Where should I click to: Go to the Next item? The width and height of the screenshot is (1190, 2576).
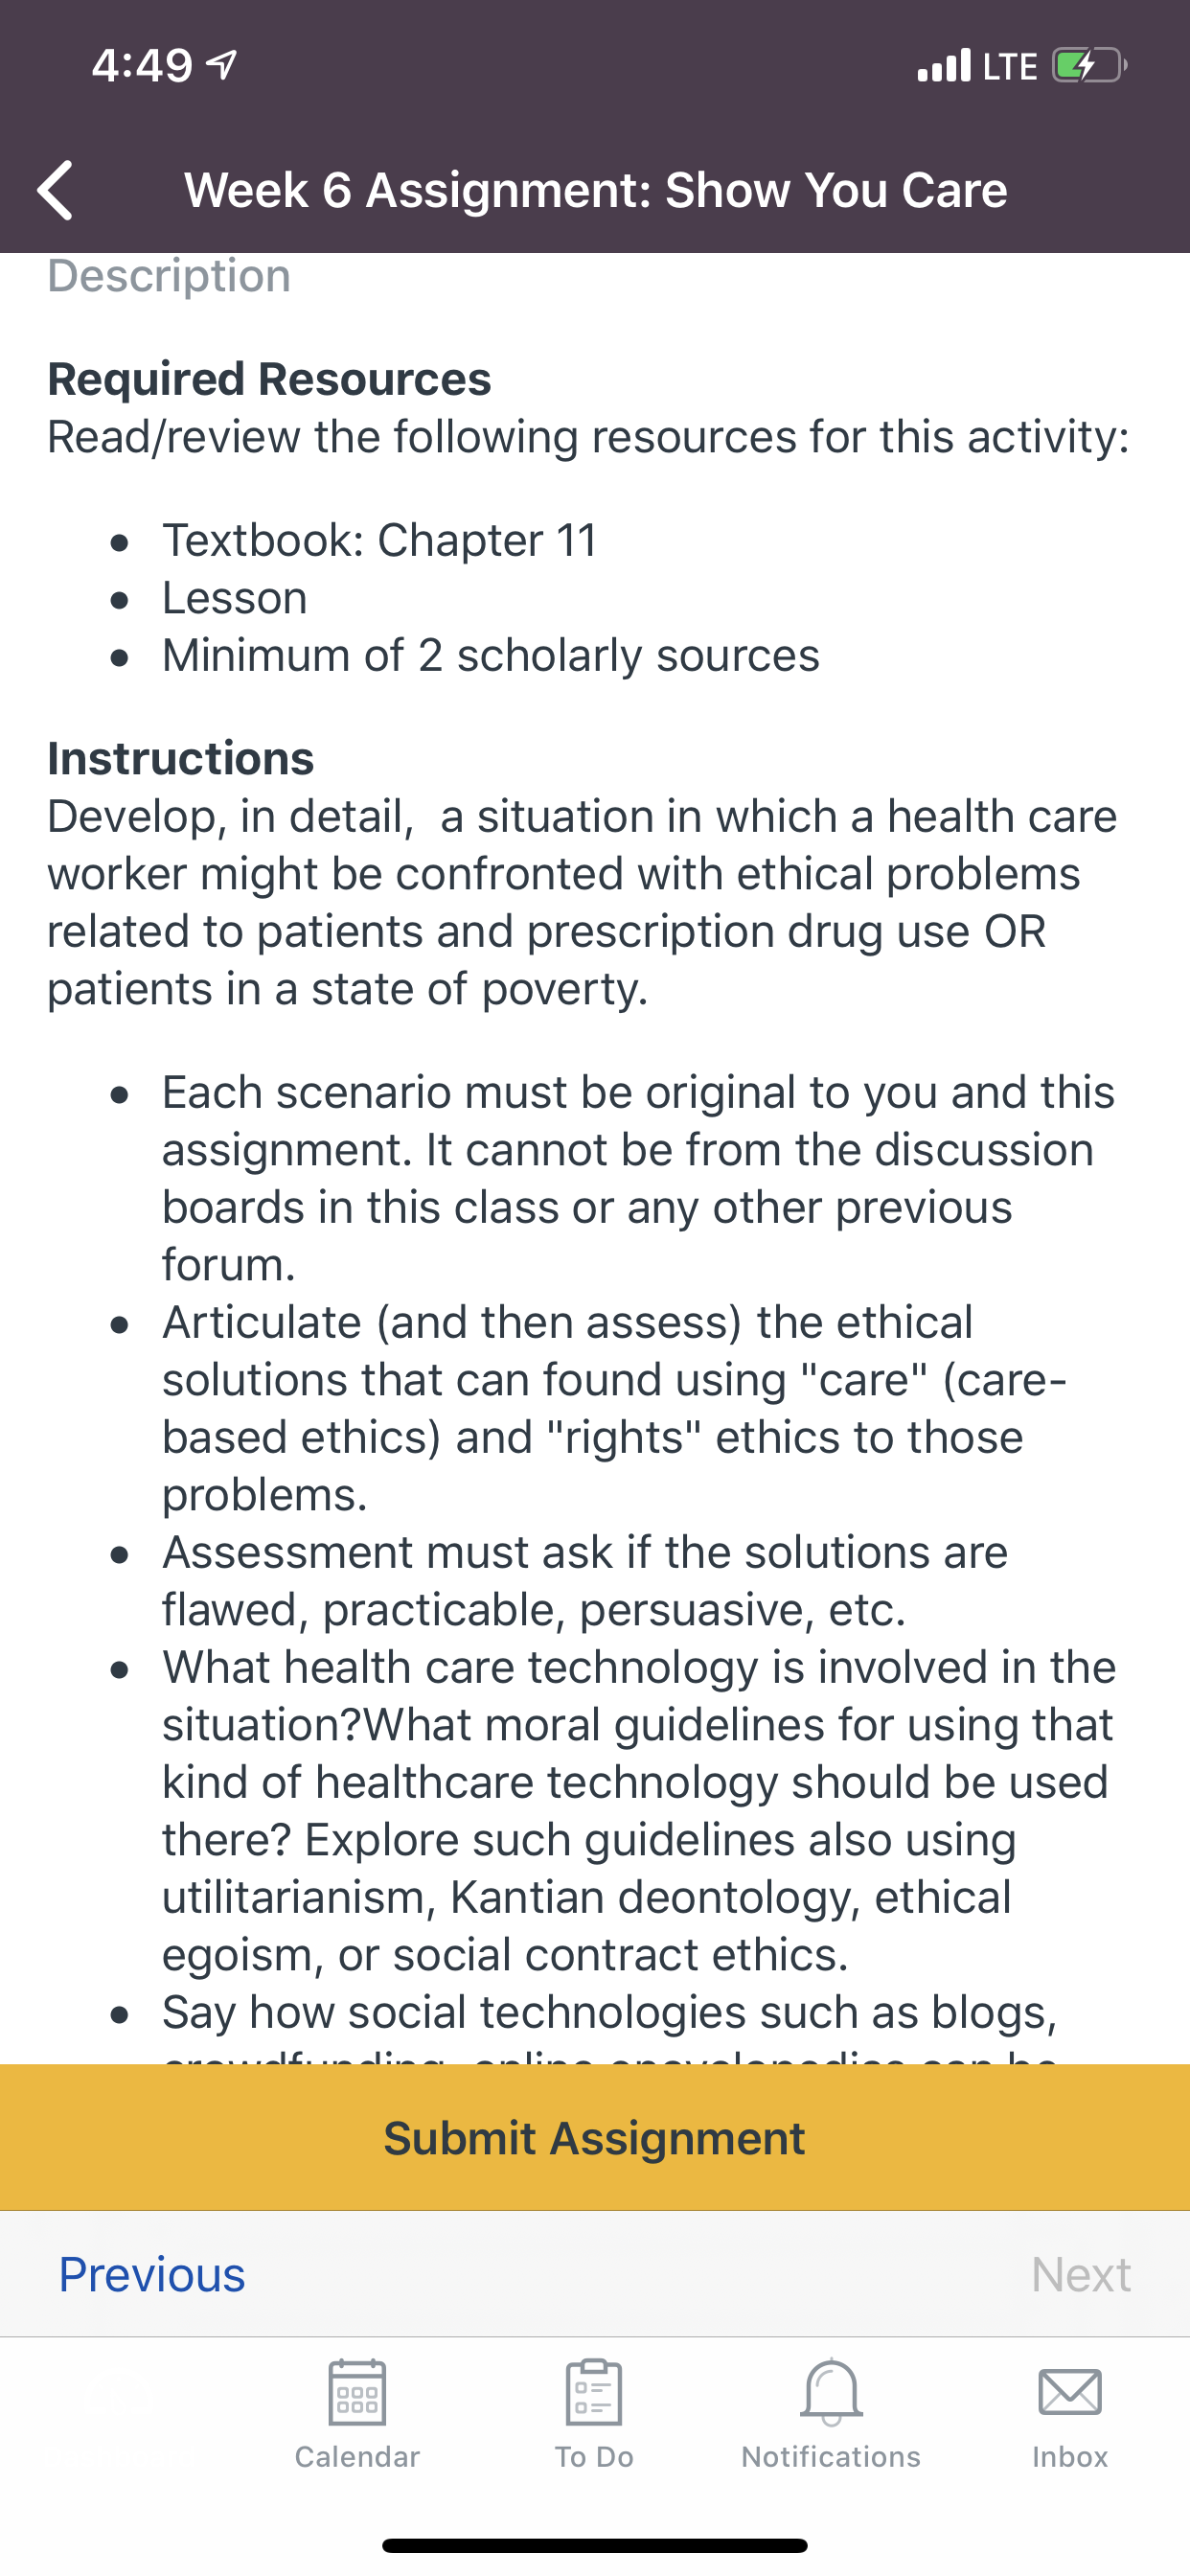[x=1081, y=2274]
